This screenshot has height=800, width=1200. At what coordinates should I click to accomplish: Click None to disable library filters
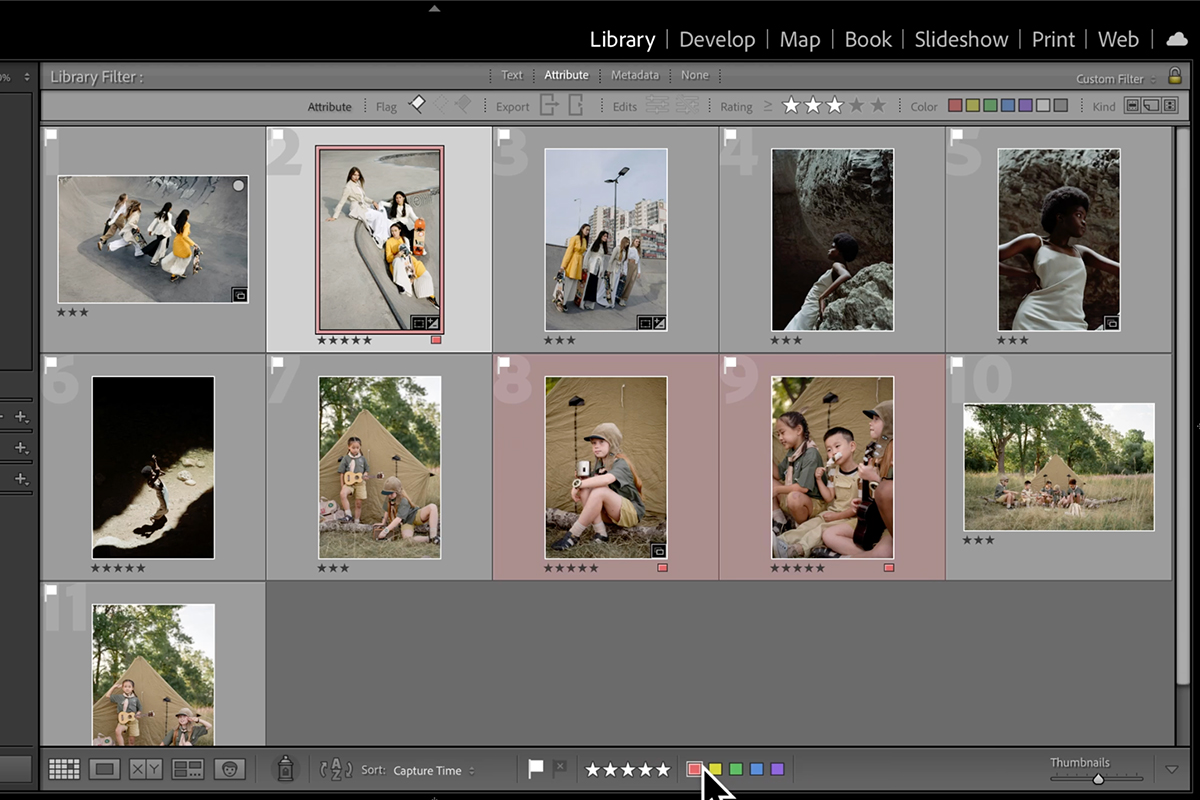695,75
